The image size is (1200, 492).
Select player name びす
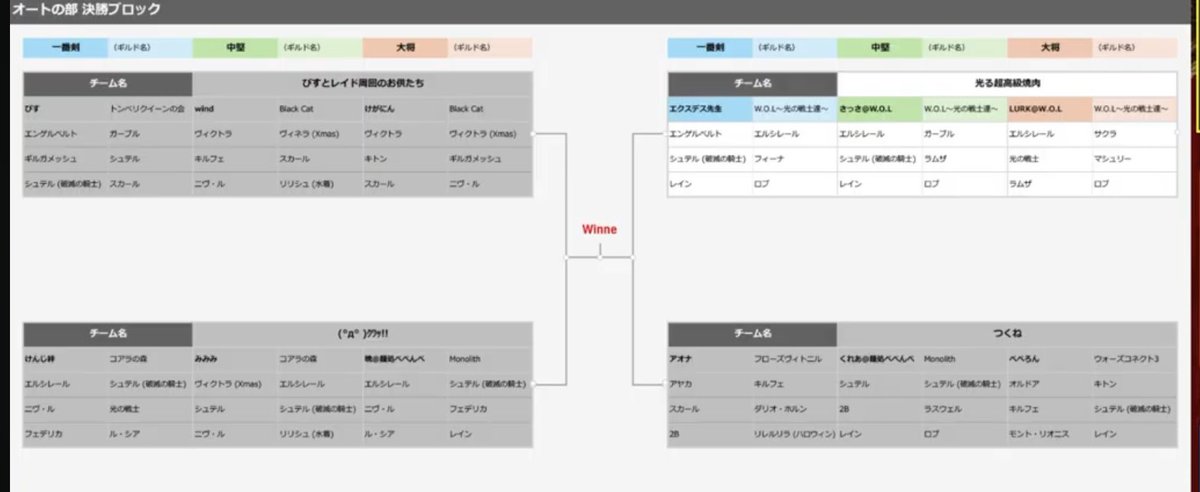(32, 108)
